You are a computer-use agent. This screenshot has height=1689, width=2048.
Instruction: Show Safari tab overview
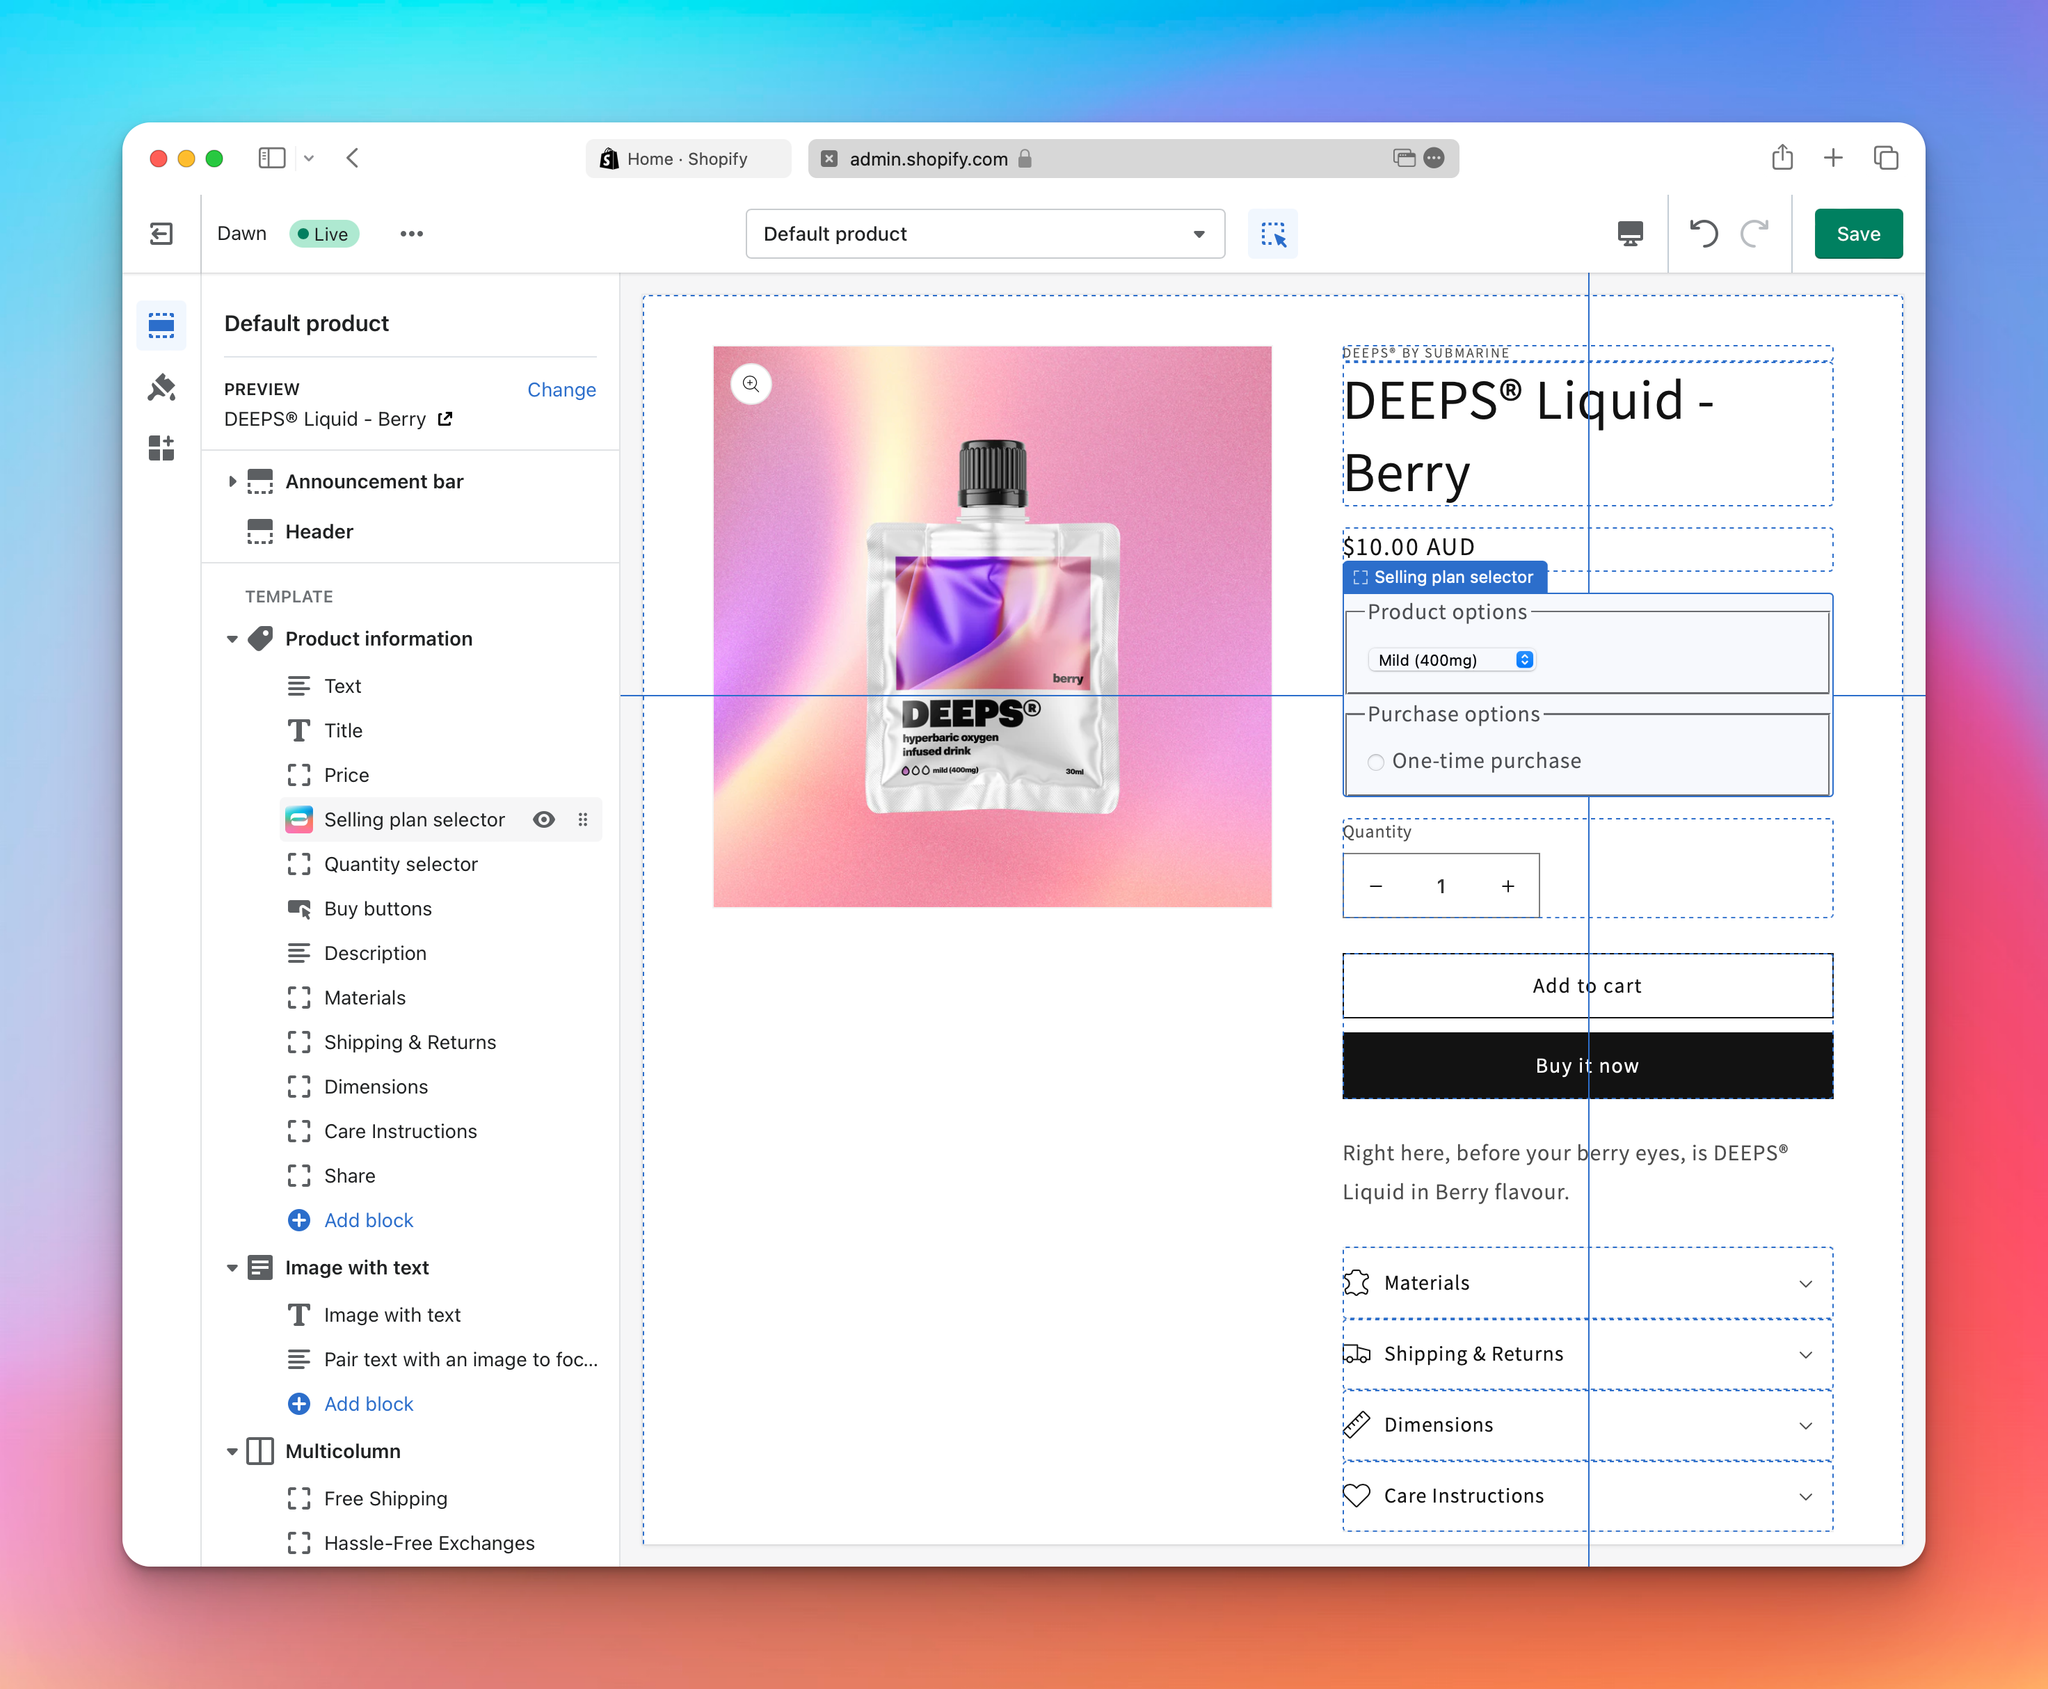1886,157
